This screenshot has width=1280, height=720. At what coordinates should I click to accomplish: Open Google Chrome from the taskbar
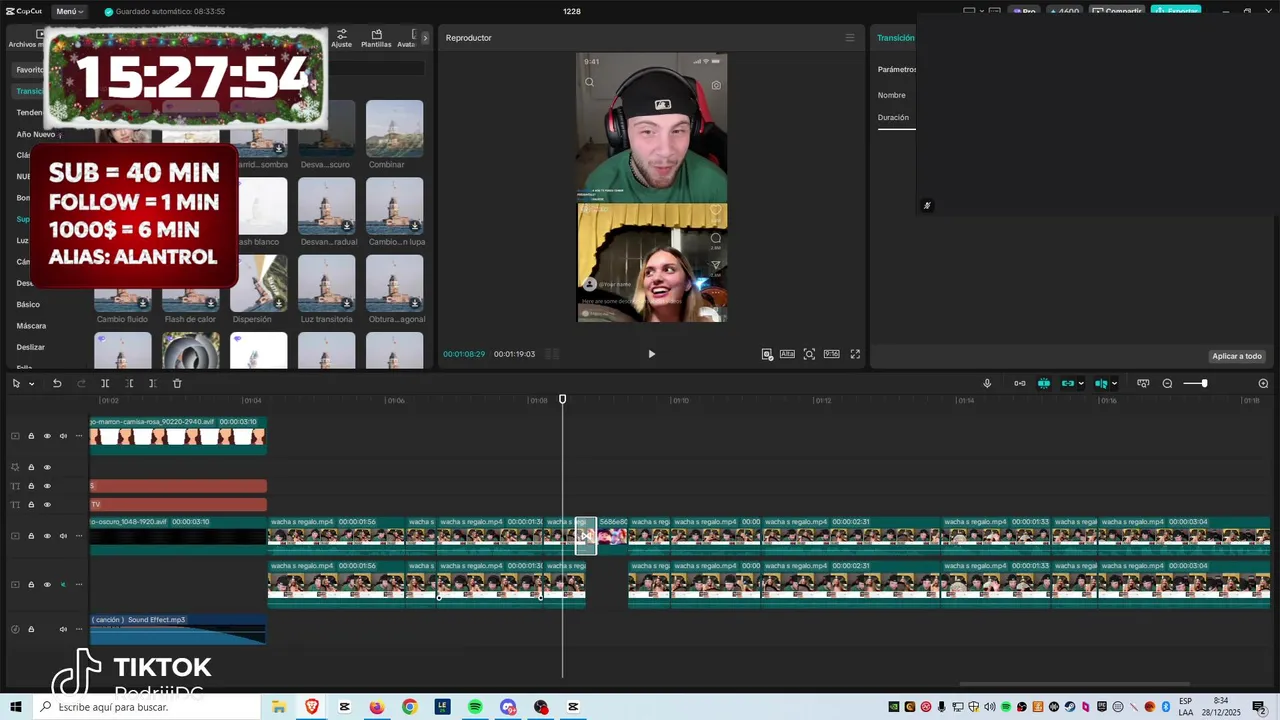click(x=409, y=707)
